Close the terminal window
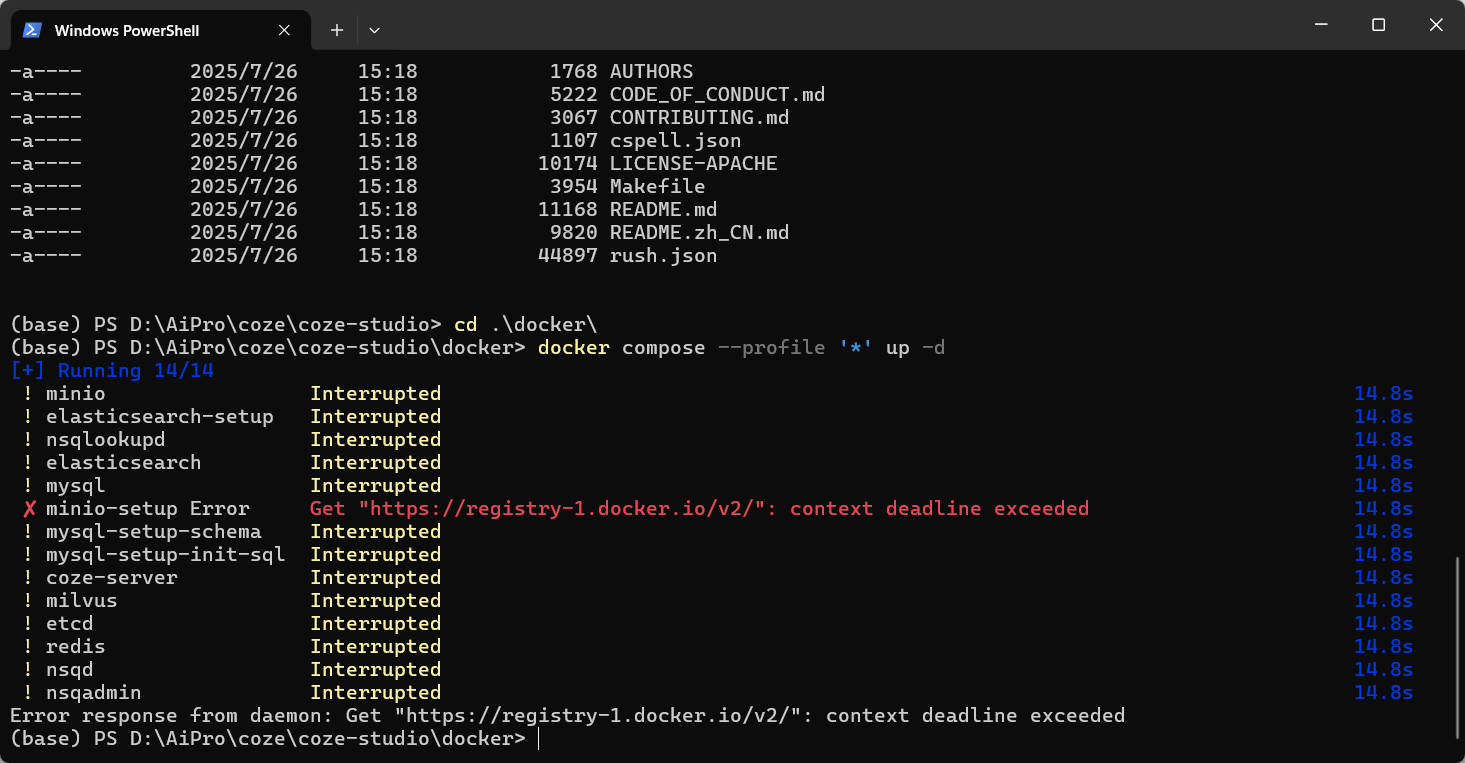The height and width of the screenshot is (763, 1465). coord(1436,25)
